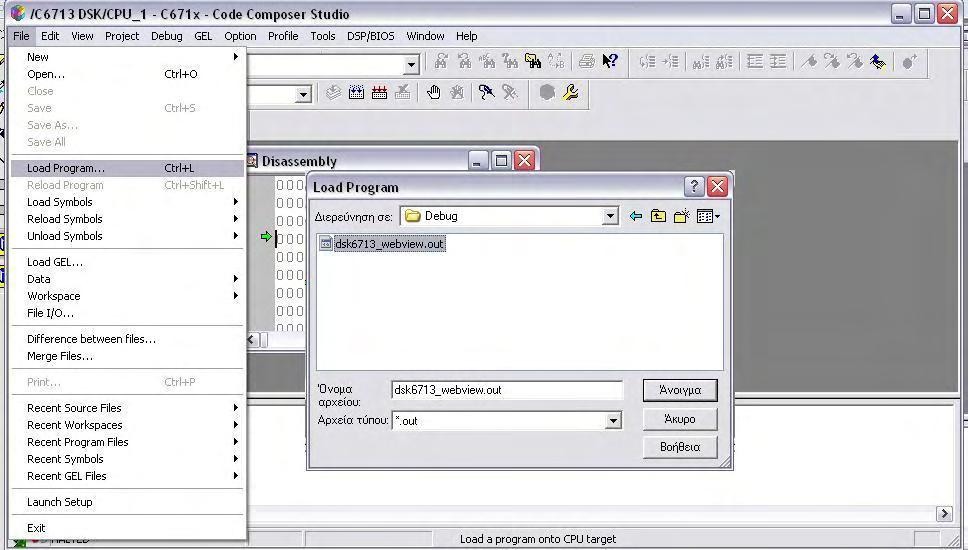Click the blue Toggle Probe Point icon
Image resolution: width=968 pixels, height=550 pixels.
486,93
